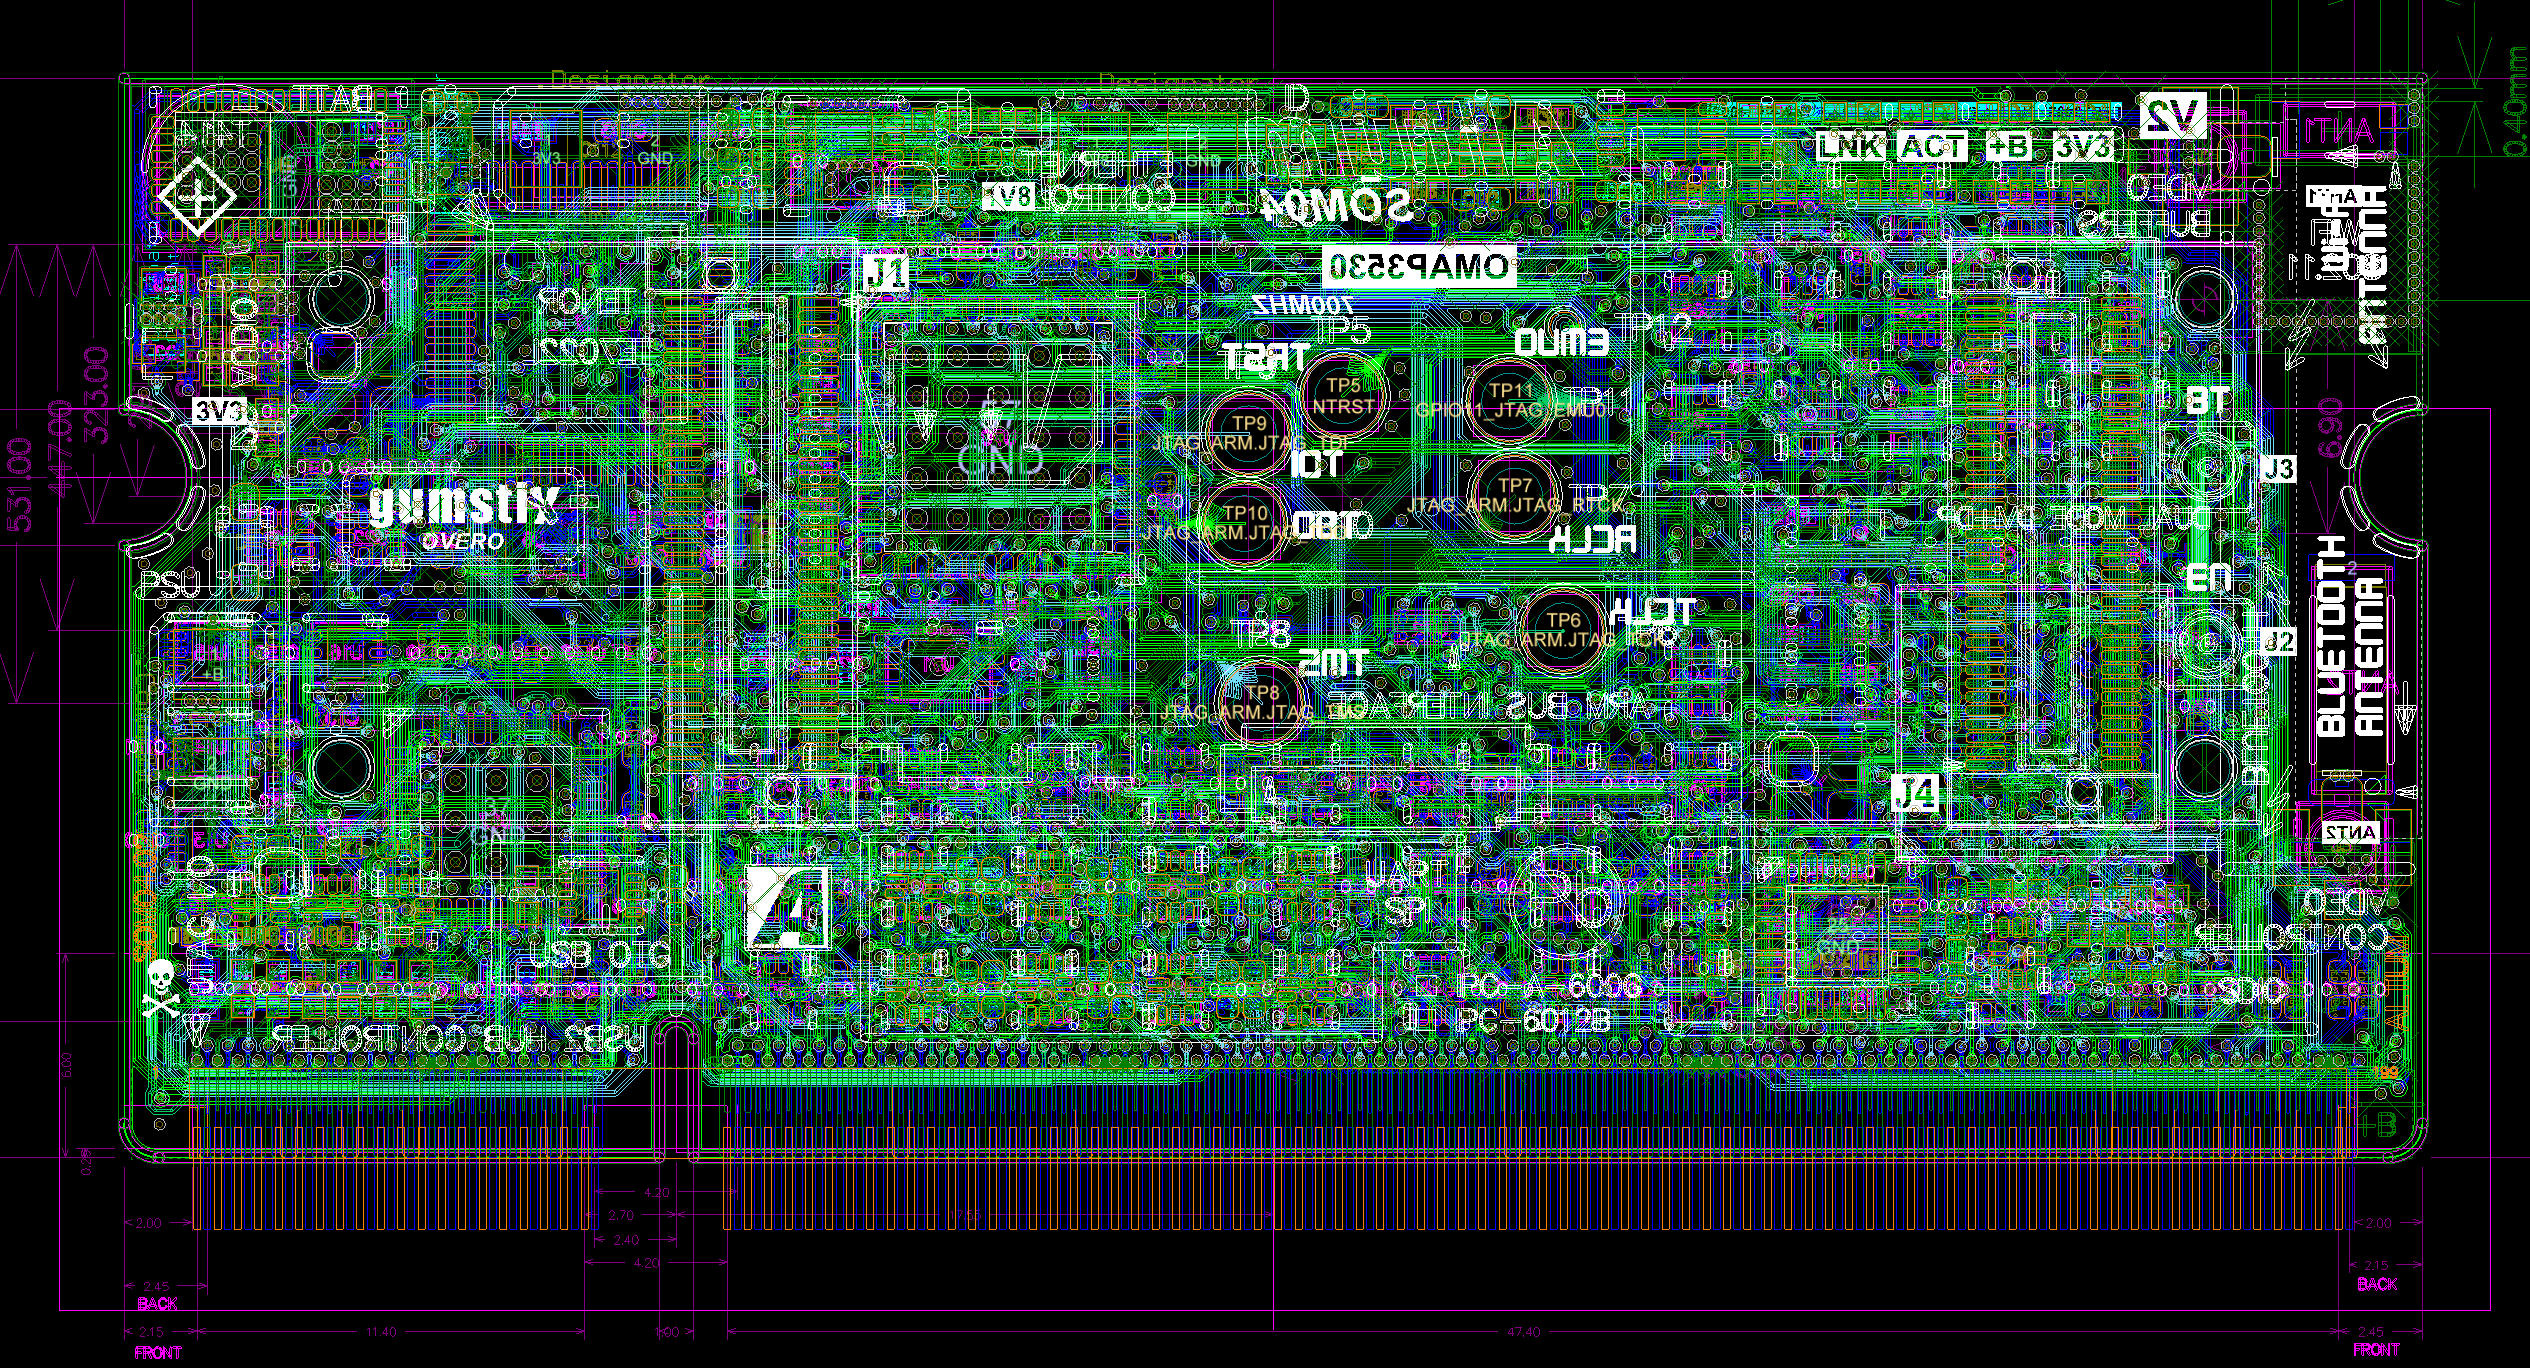
Task: Select the green +B label at board corner
Action: tap(2377, 1126)
